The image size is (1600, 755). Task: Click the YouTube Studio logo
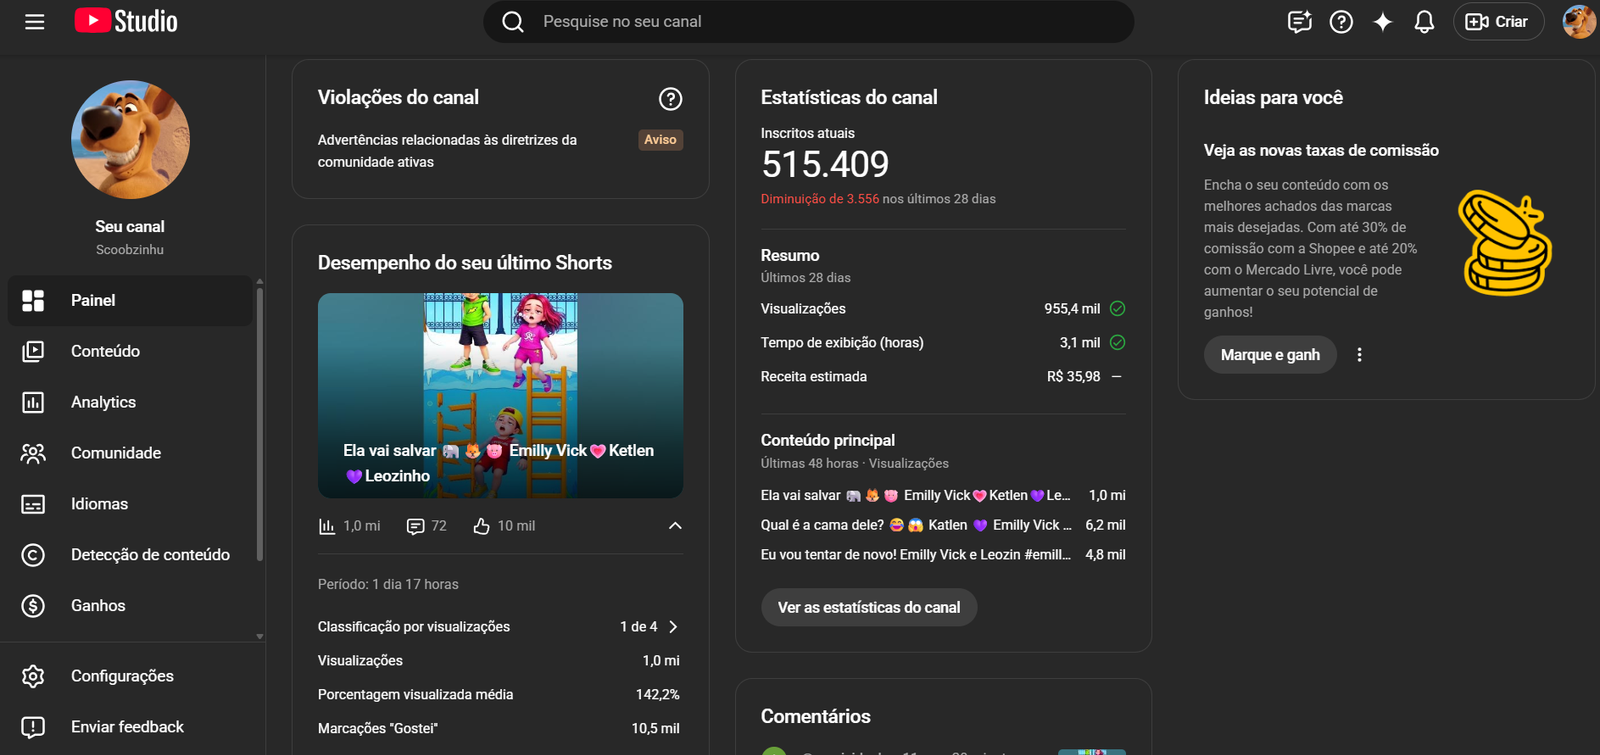[126, 21]
